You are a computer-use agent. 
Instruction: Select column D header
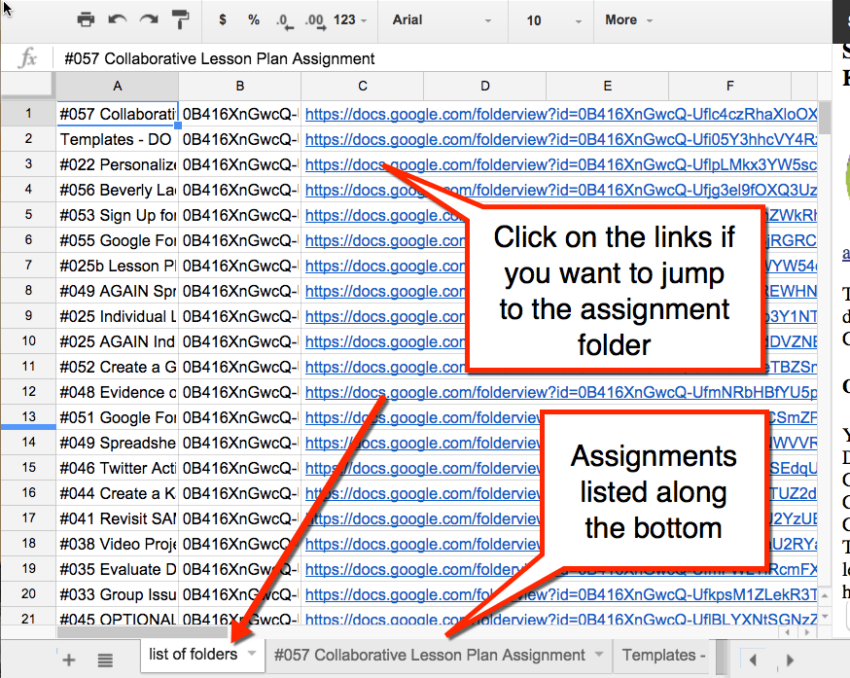coord(485,86)
